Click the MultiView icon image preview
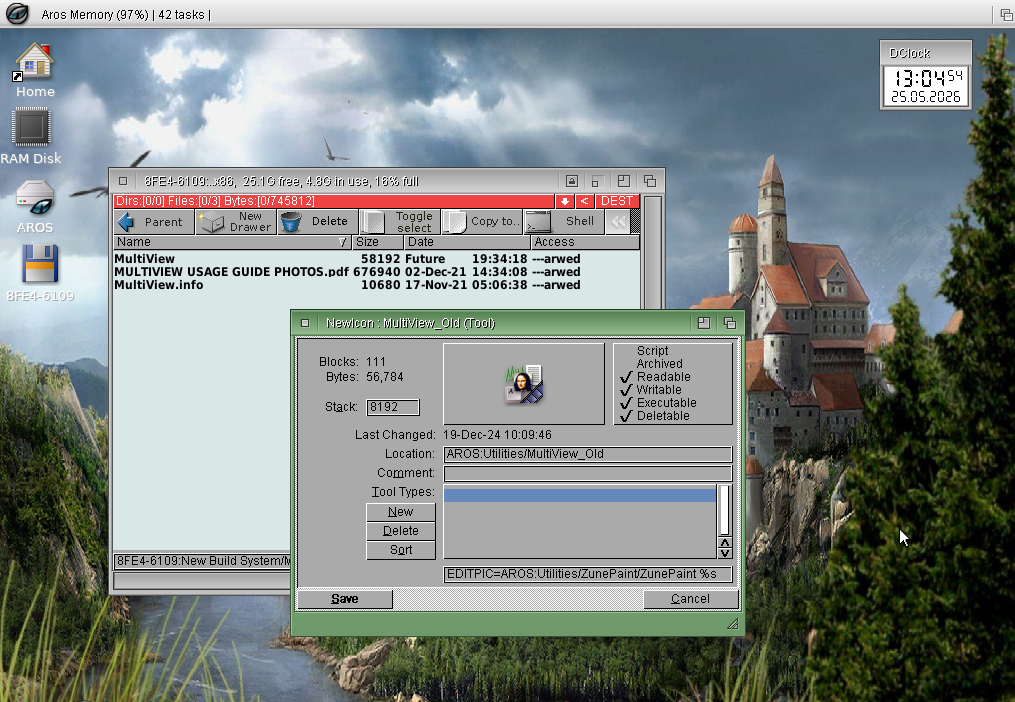The height and width of the screenshot is (702, 1015). coord(524,384)
